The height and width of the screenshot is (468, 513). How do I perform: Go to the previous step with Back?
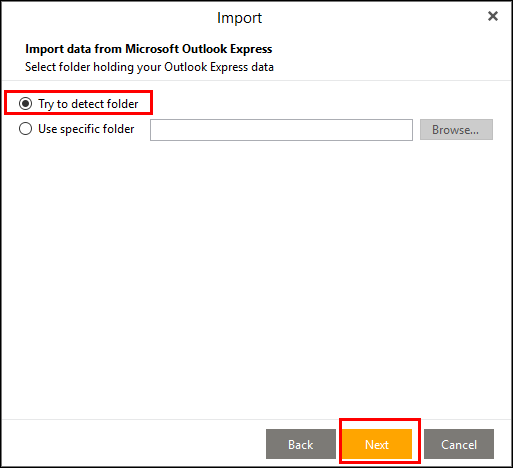[x=301, y=444]
